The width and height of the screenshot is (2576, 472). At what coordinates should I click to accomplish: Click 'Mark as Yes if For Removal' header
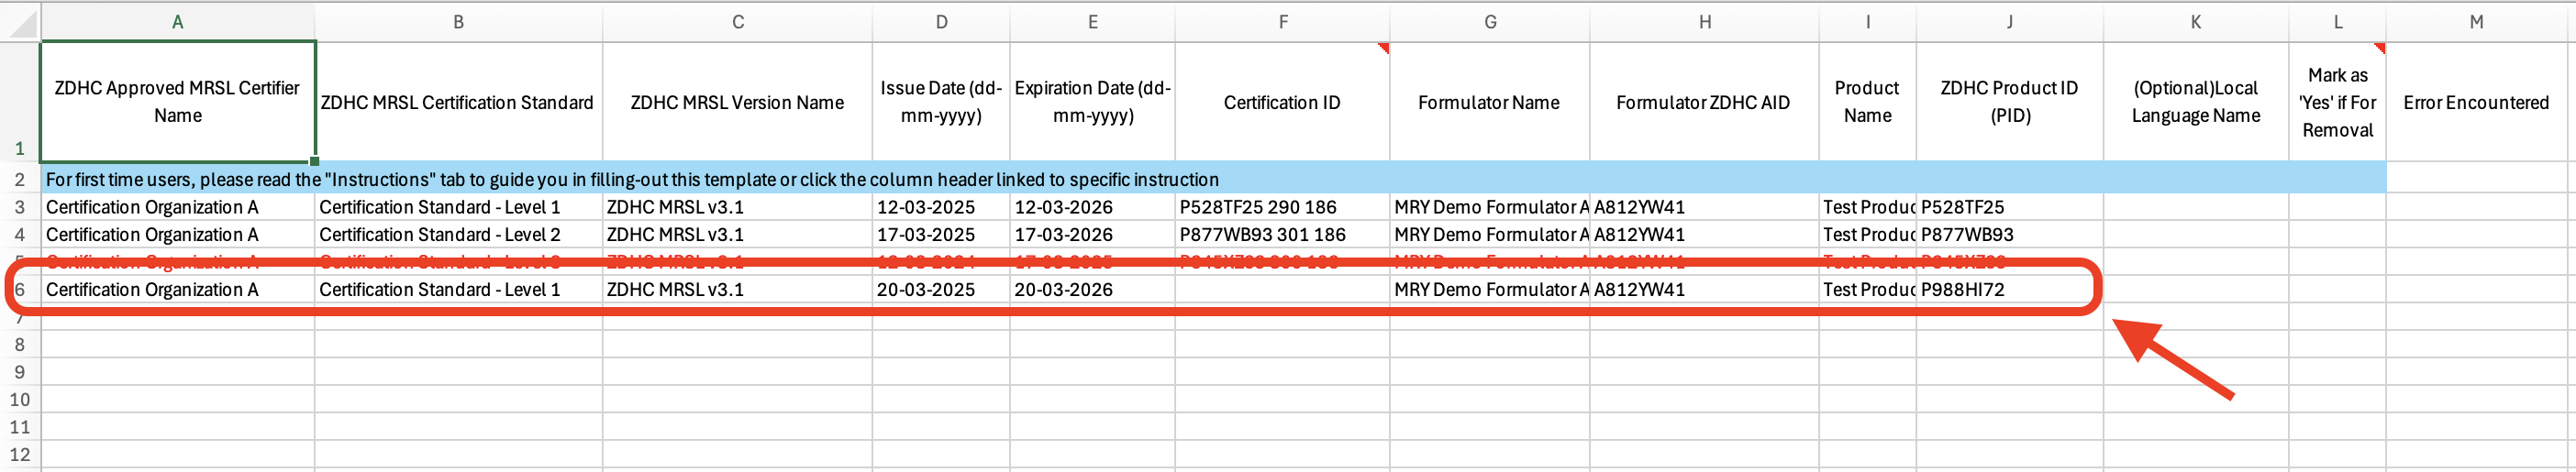pyautogui.click(x=2337, y=101)
